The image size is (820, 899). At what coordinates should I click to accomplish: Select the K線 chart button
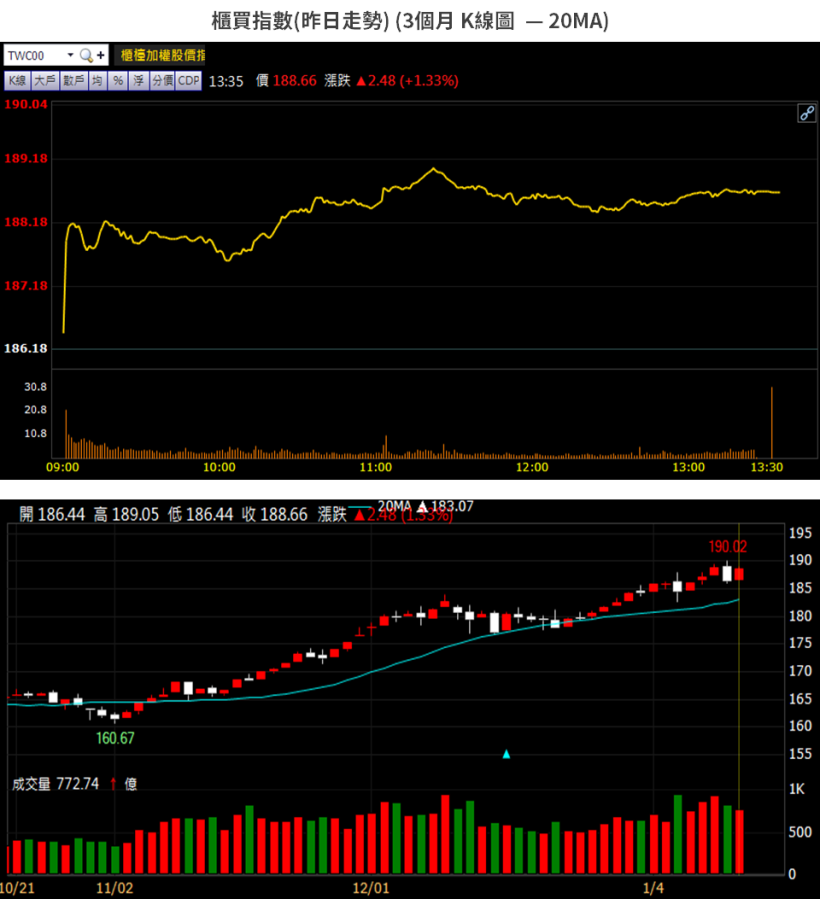coord(17,81)
